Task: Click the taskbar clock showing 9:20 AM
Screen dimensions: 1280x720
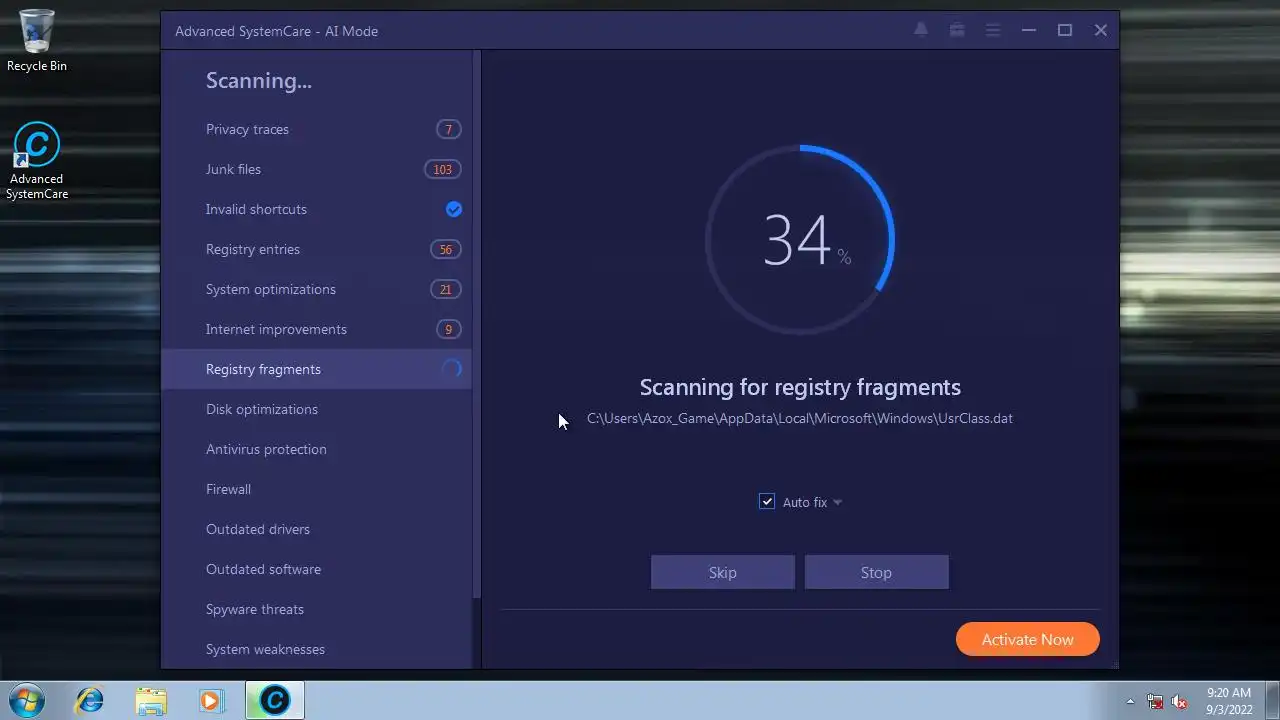Action: tap(1229, 701)
